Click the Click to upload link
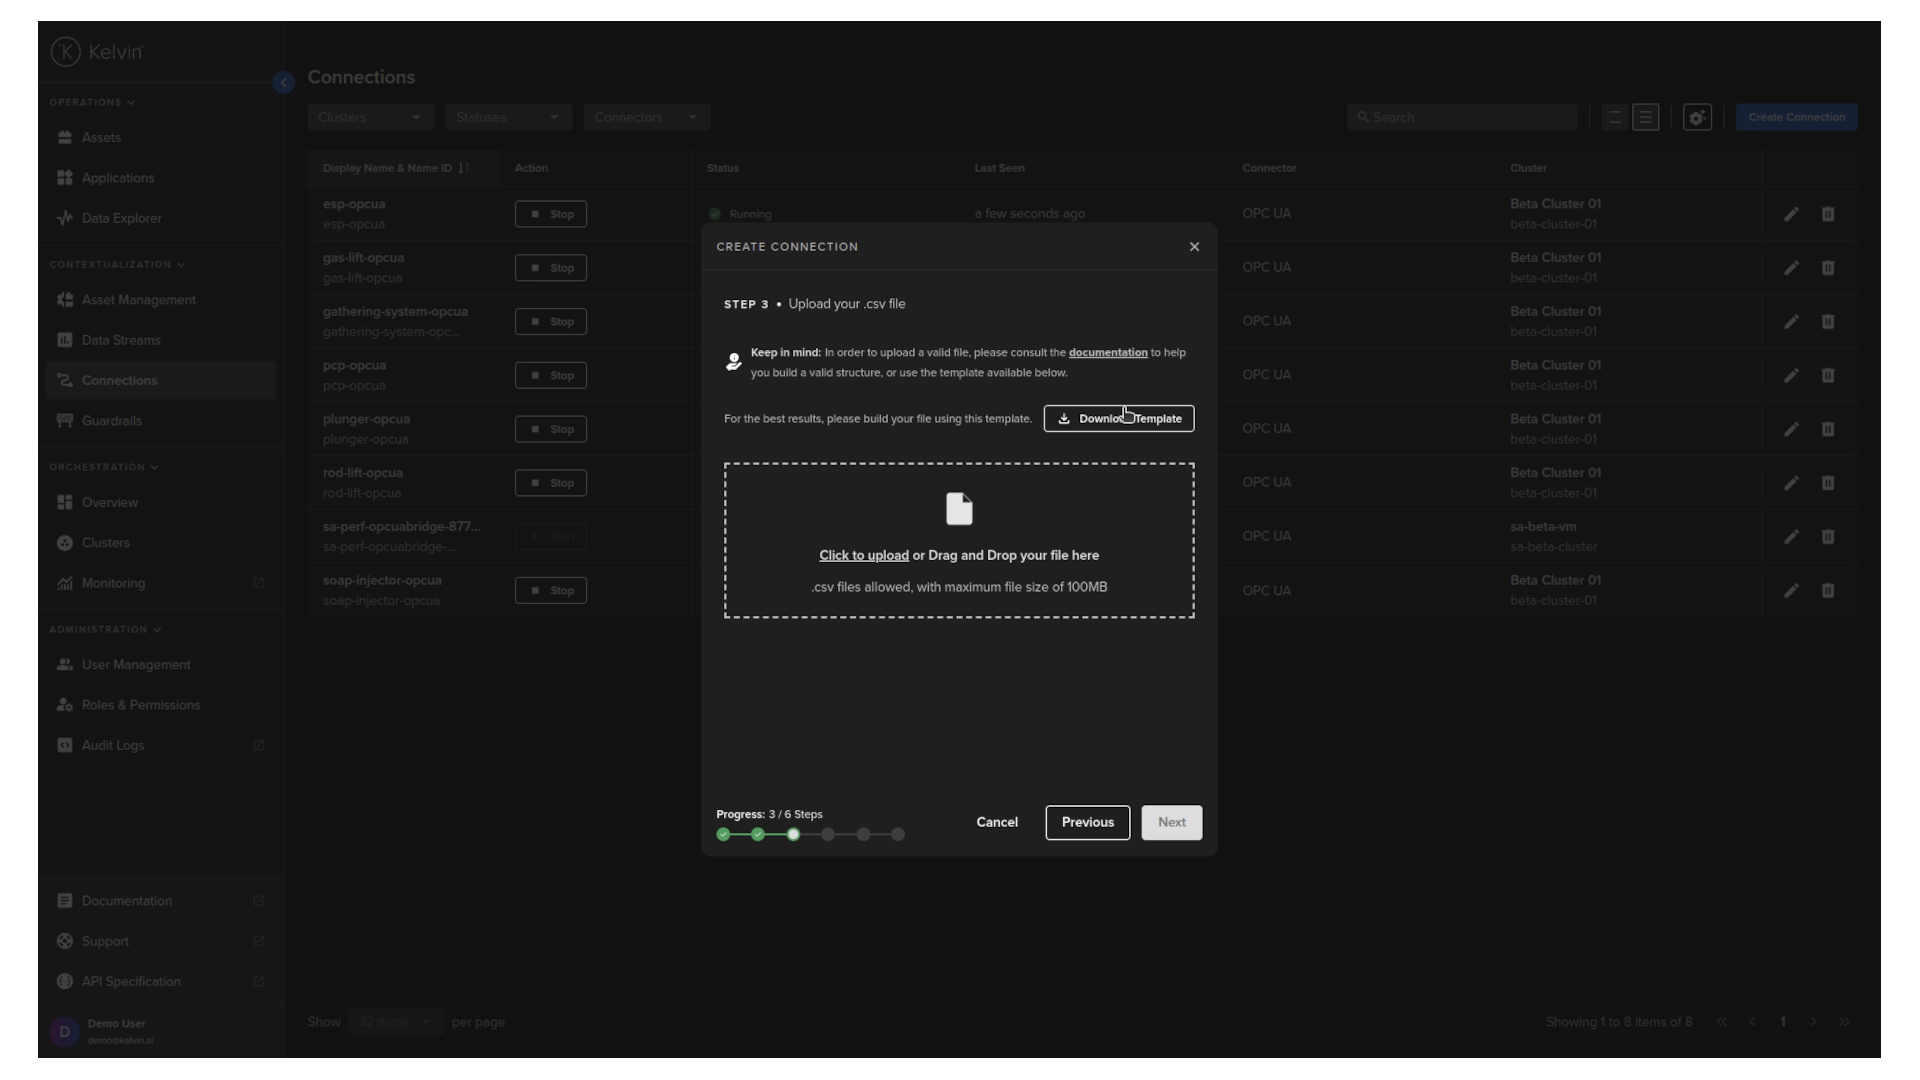 [863, 555]
